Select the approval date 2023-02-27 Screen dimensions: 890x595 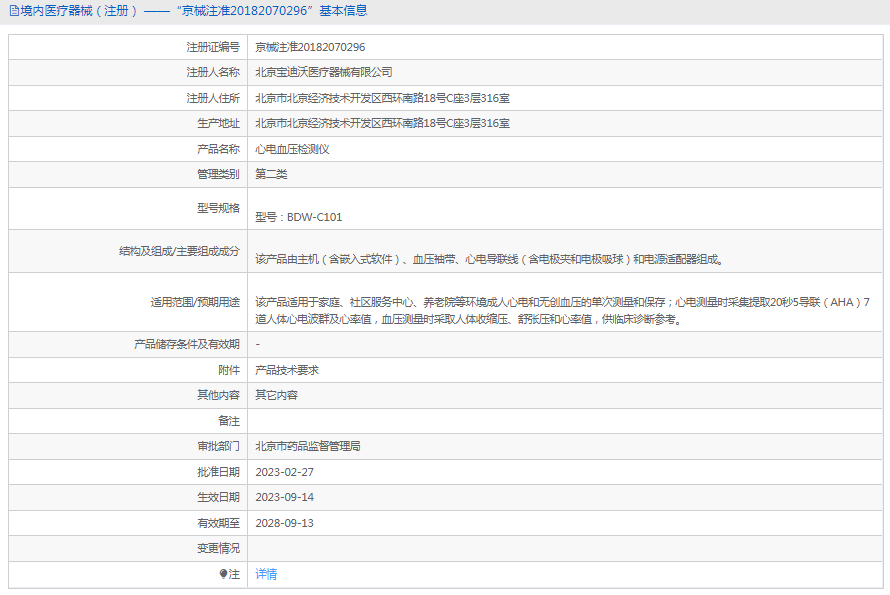coord(284,472)
